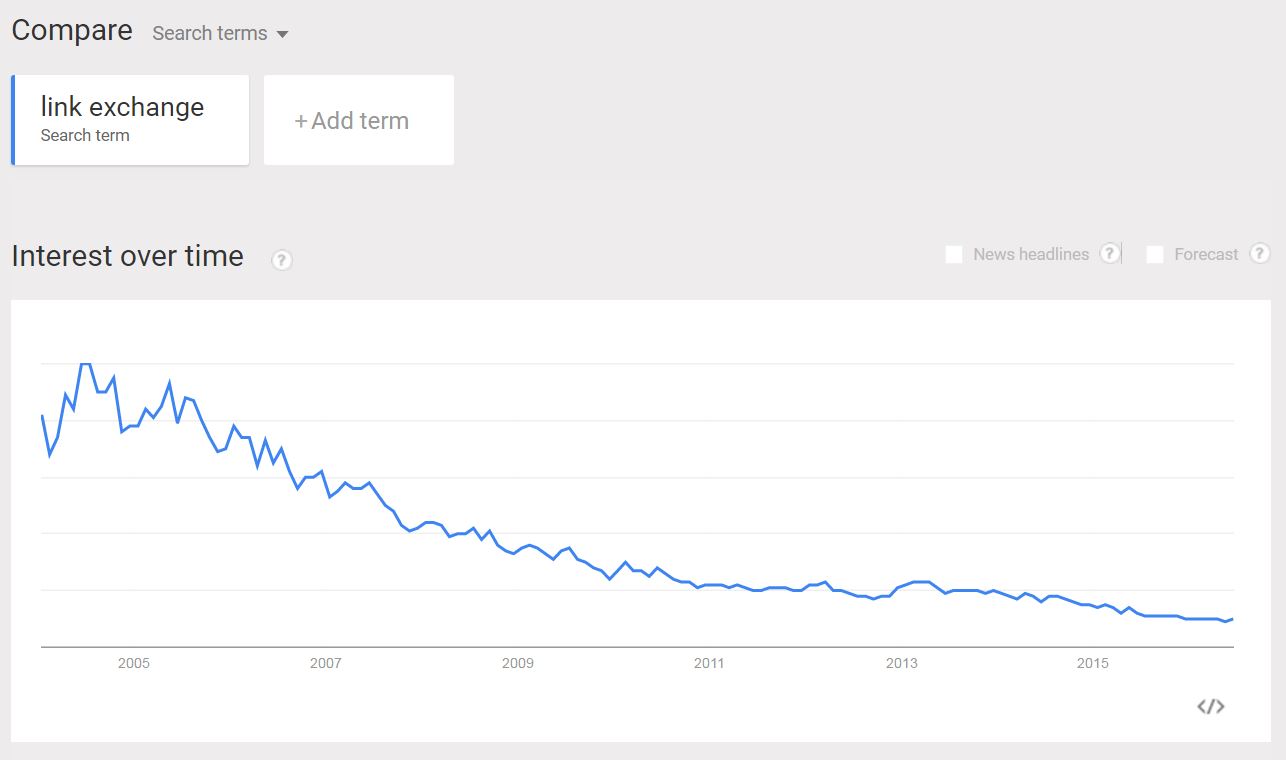
Task: Enable the News headlines checkbox
Action: pos(954,254)
